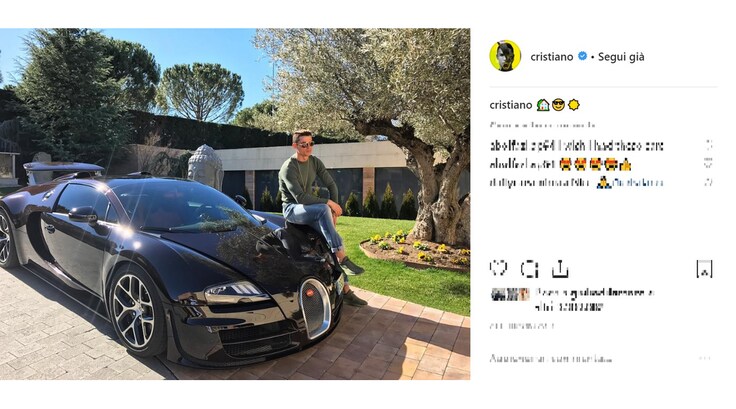Load earlier comments above the first comment

[x=542, y=125]
